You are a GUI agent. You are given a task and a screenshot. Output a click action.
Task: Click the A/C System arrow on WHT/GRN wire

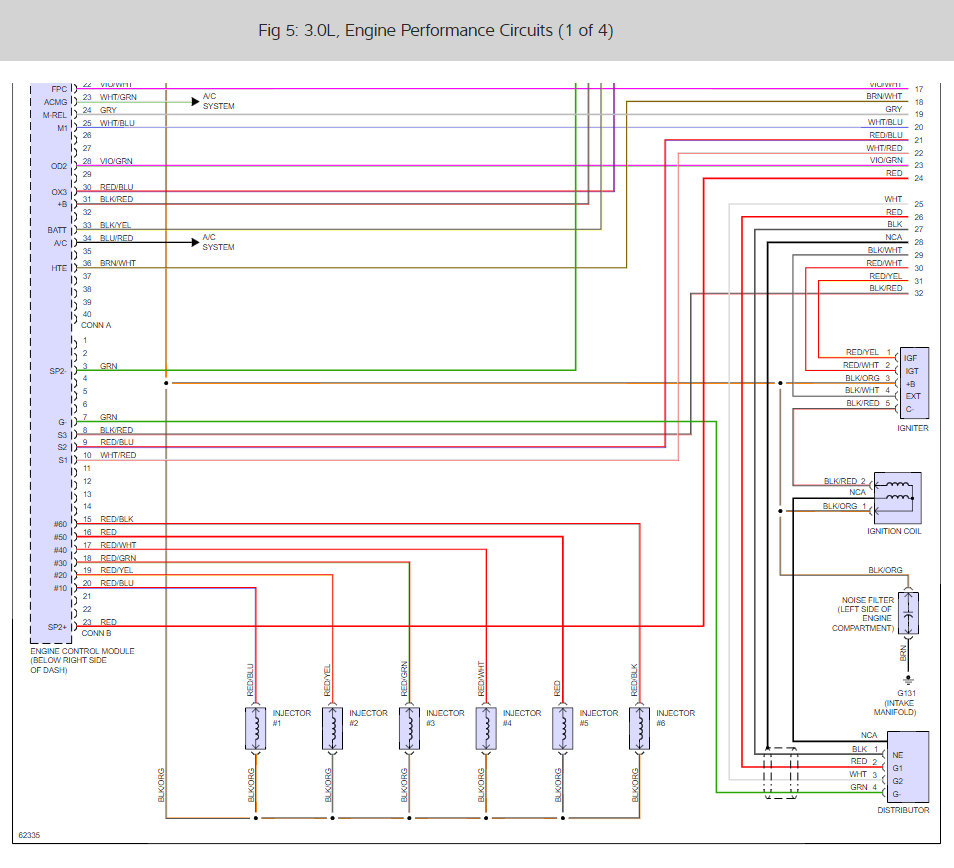[x=195, y=101]
